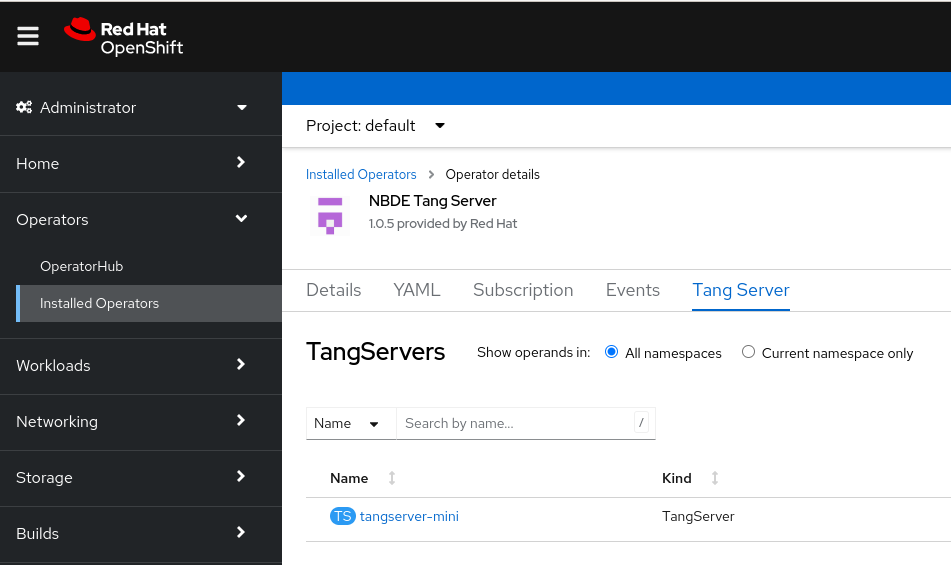
Task: Switch to the YAML tab
Action: [416, 290]
